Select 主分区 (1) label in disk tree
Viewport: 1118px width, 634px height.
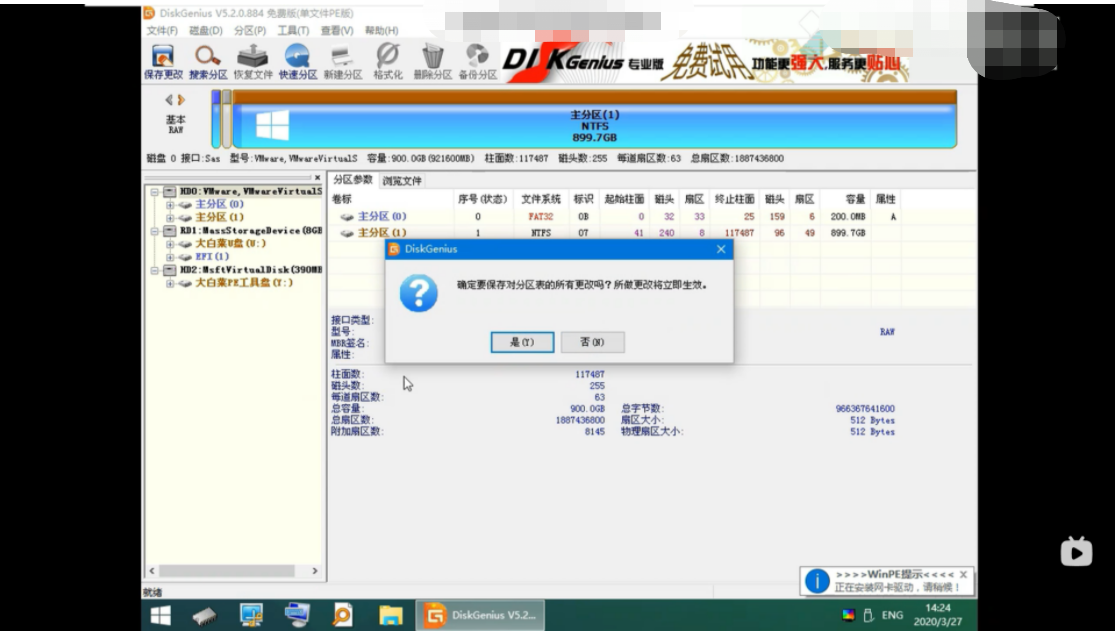point(219,218)
